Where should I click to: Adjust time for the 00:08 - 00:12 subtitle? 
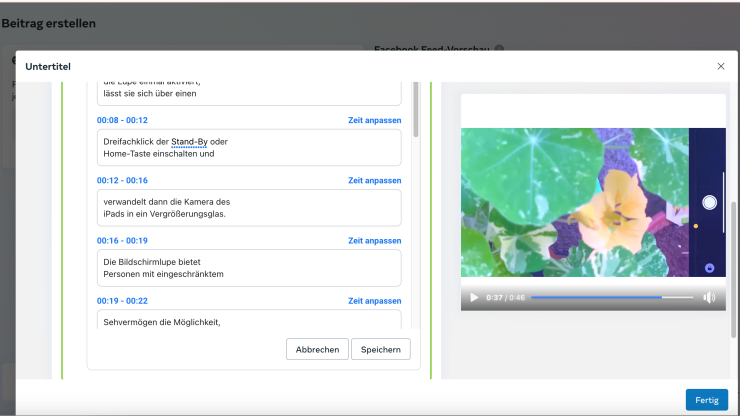coord(375,120)
